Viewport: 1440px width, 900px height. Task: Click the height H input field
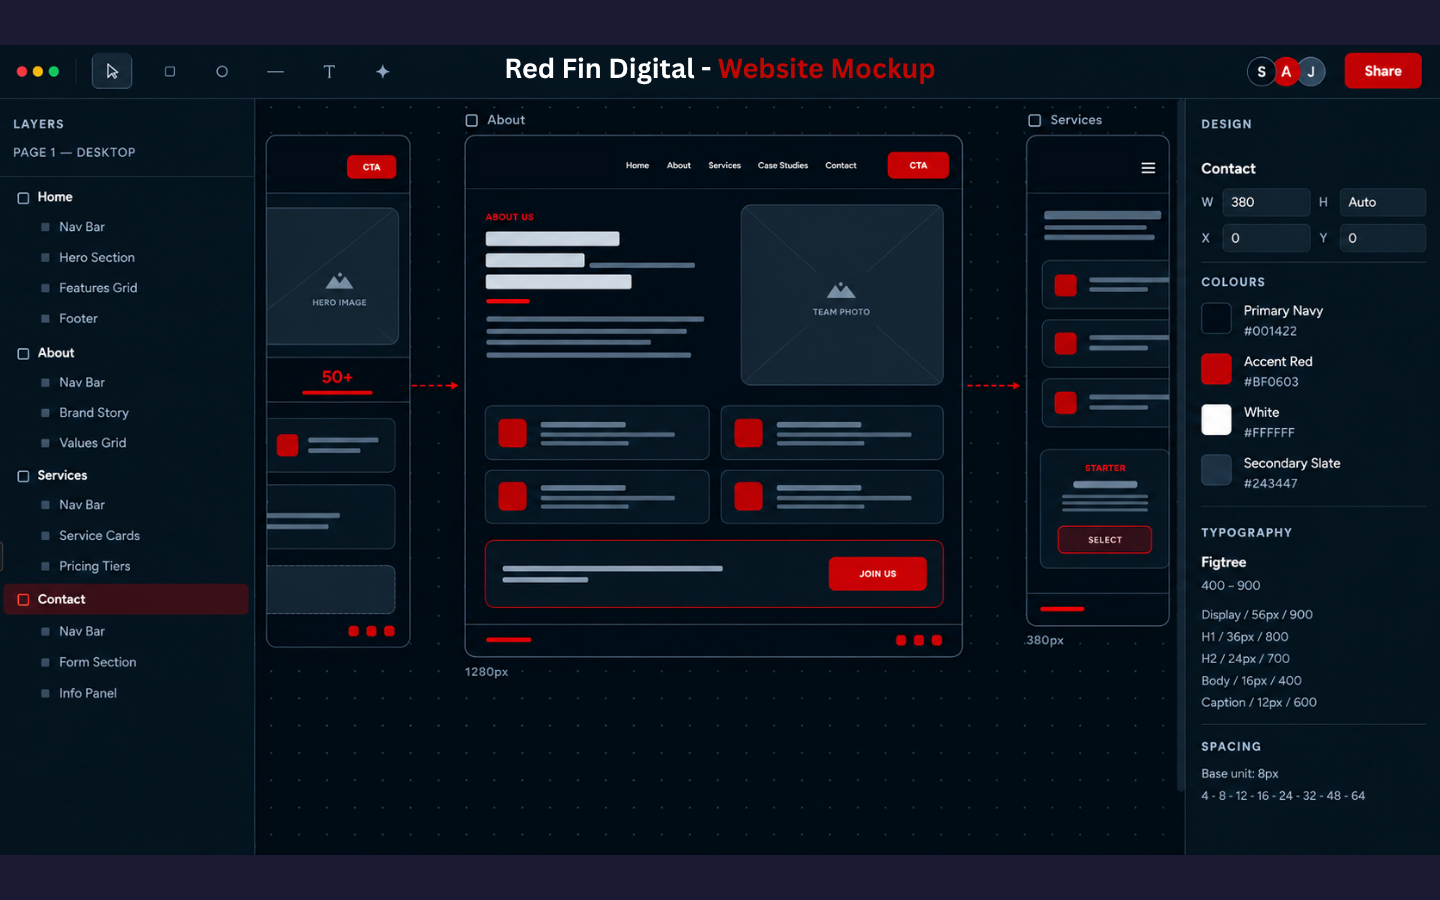point(1383,202)
